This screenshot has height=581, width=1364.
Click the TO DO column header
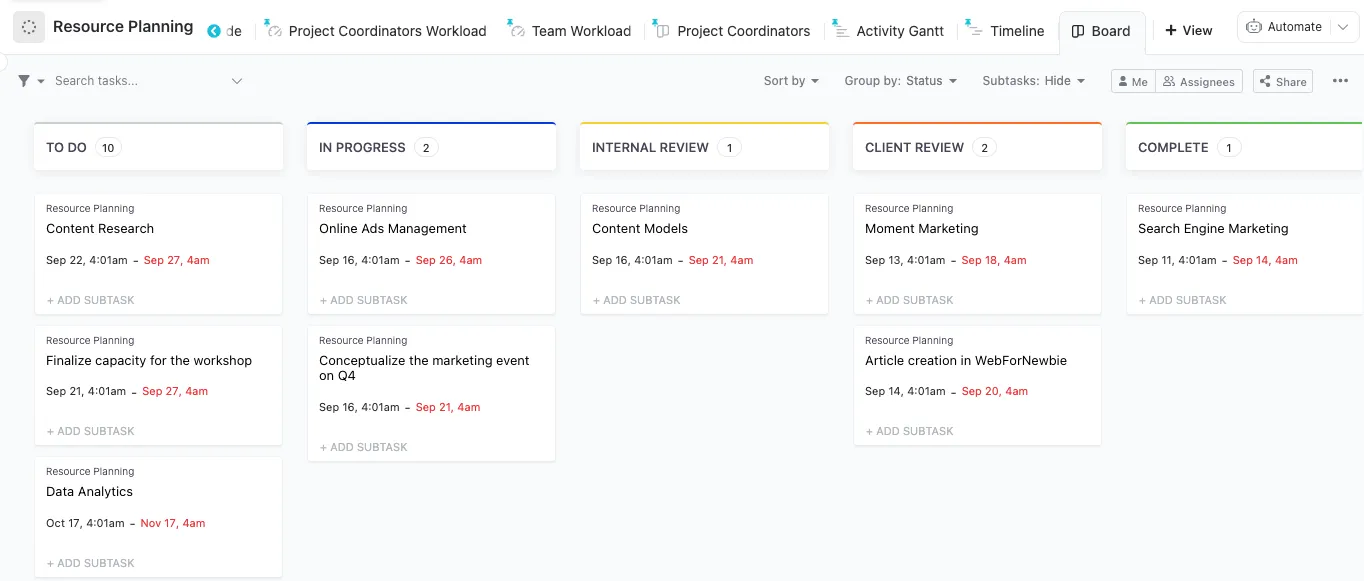tap(158, 147)
